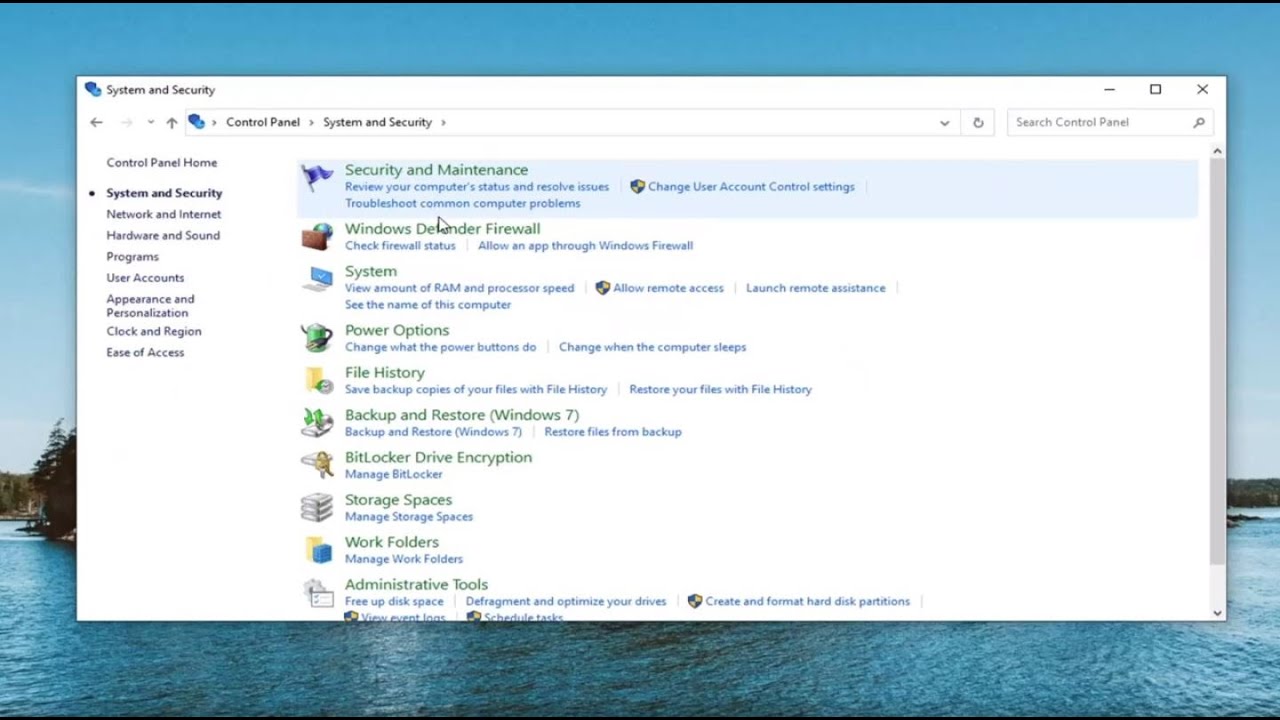Open User Accounts in sidebar
The height and width of the screenshot is (720, 1280).
(x=145, y=277)
